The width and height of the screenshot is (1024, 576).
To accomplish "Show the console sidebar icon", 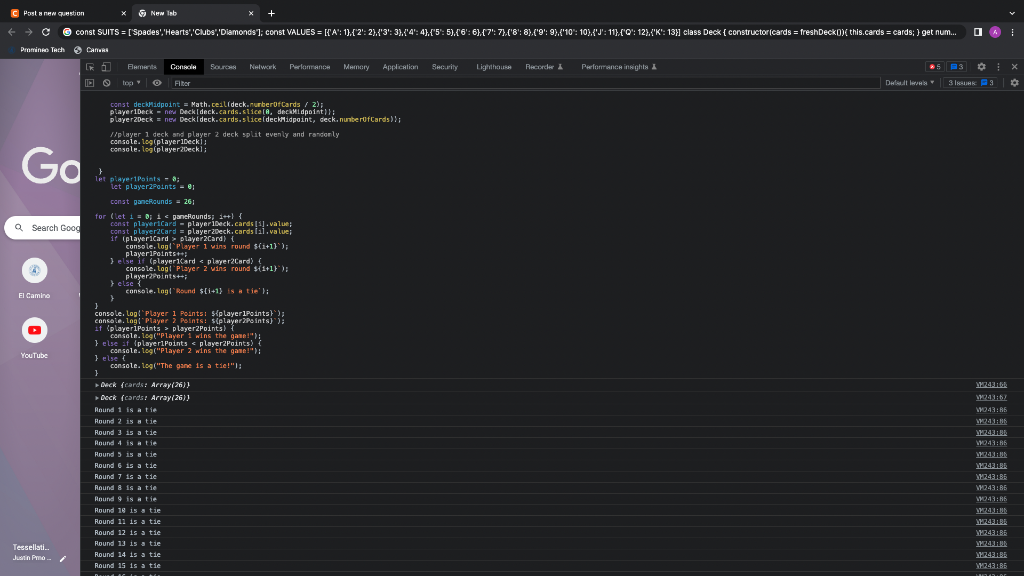I will pos(89,83).
